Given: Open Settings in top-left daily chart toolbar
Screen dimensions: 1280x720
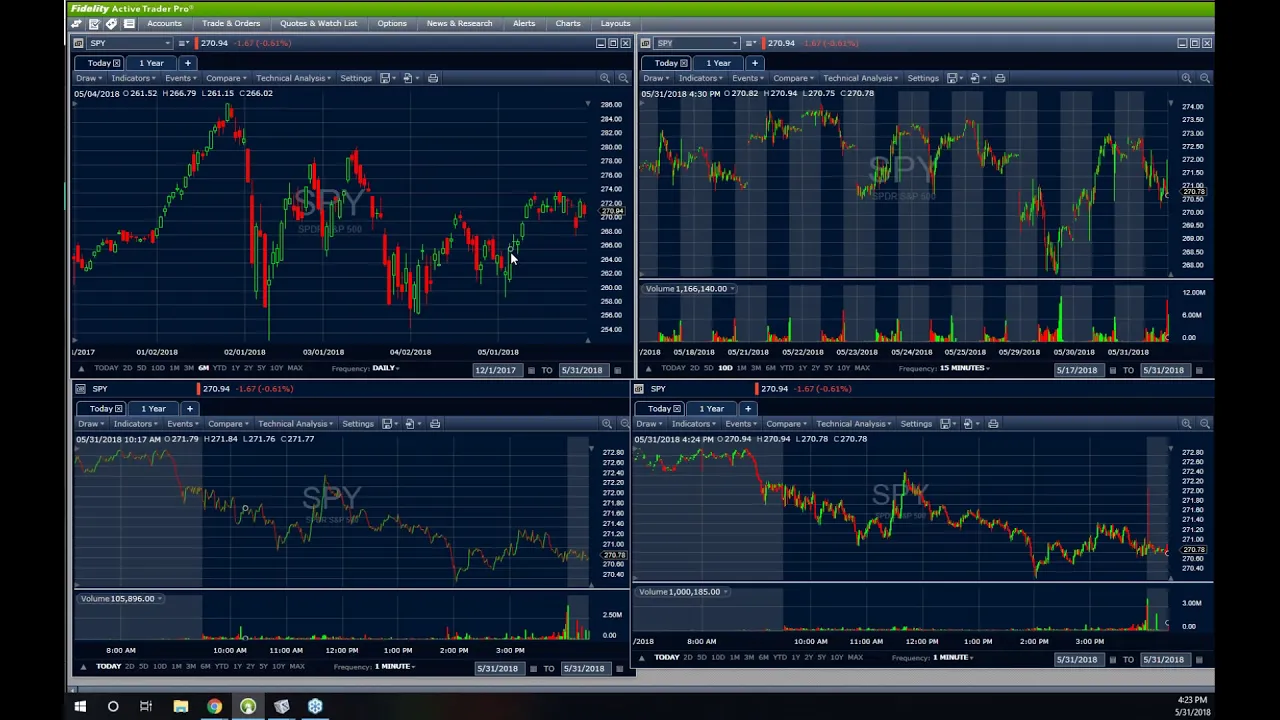Looking at the screenshot, I should point(356,78).
